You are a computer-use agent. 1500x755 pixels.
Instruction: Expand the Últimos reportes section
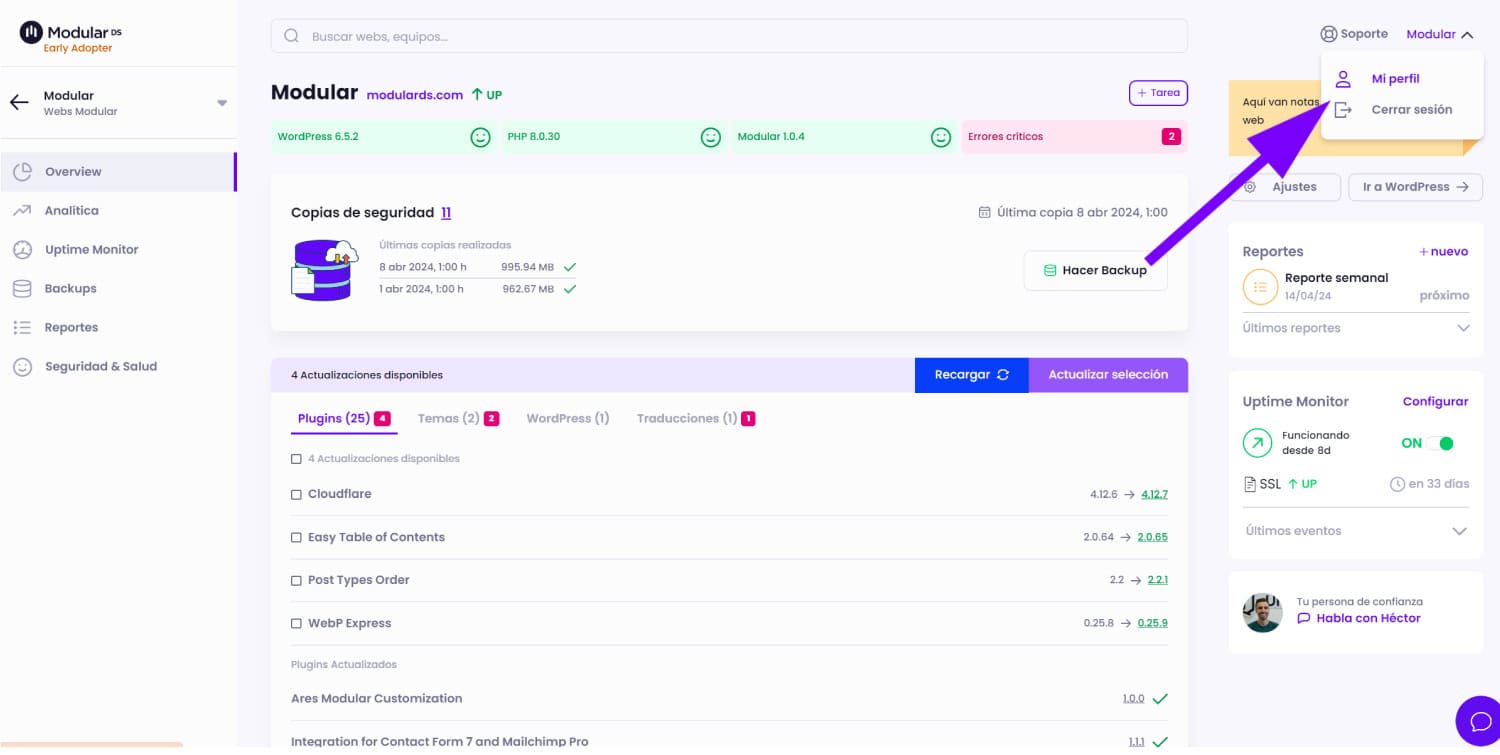tap(1356, 329)
